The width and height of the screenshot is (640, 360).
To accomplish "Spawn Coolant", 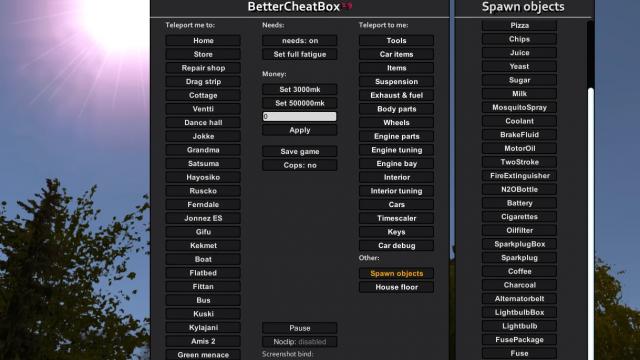I will tap(519, 121).
